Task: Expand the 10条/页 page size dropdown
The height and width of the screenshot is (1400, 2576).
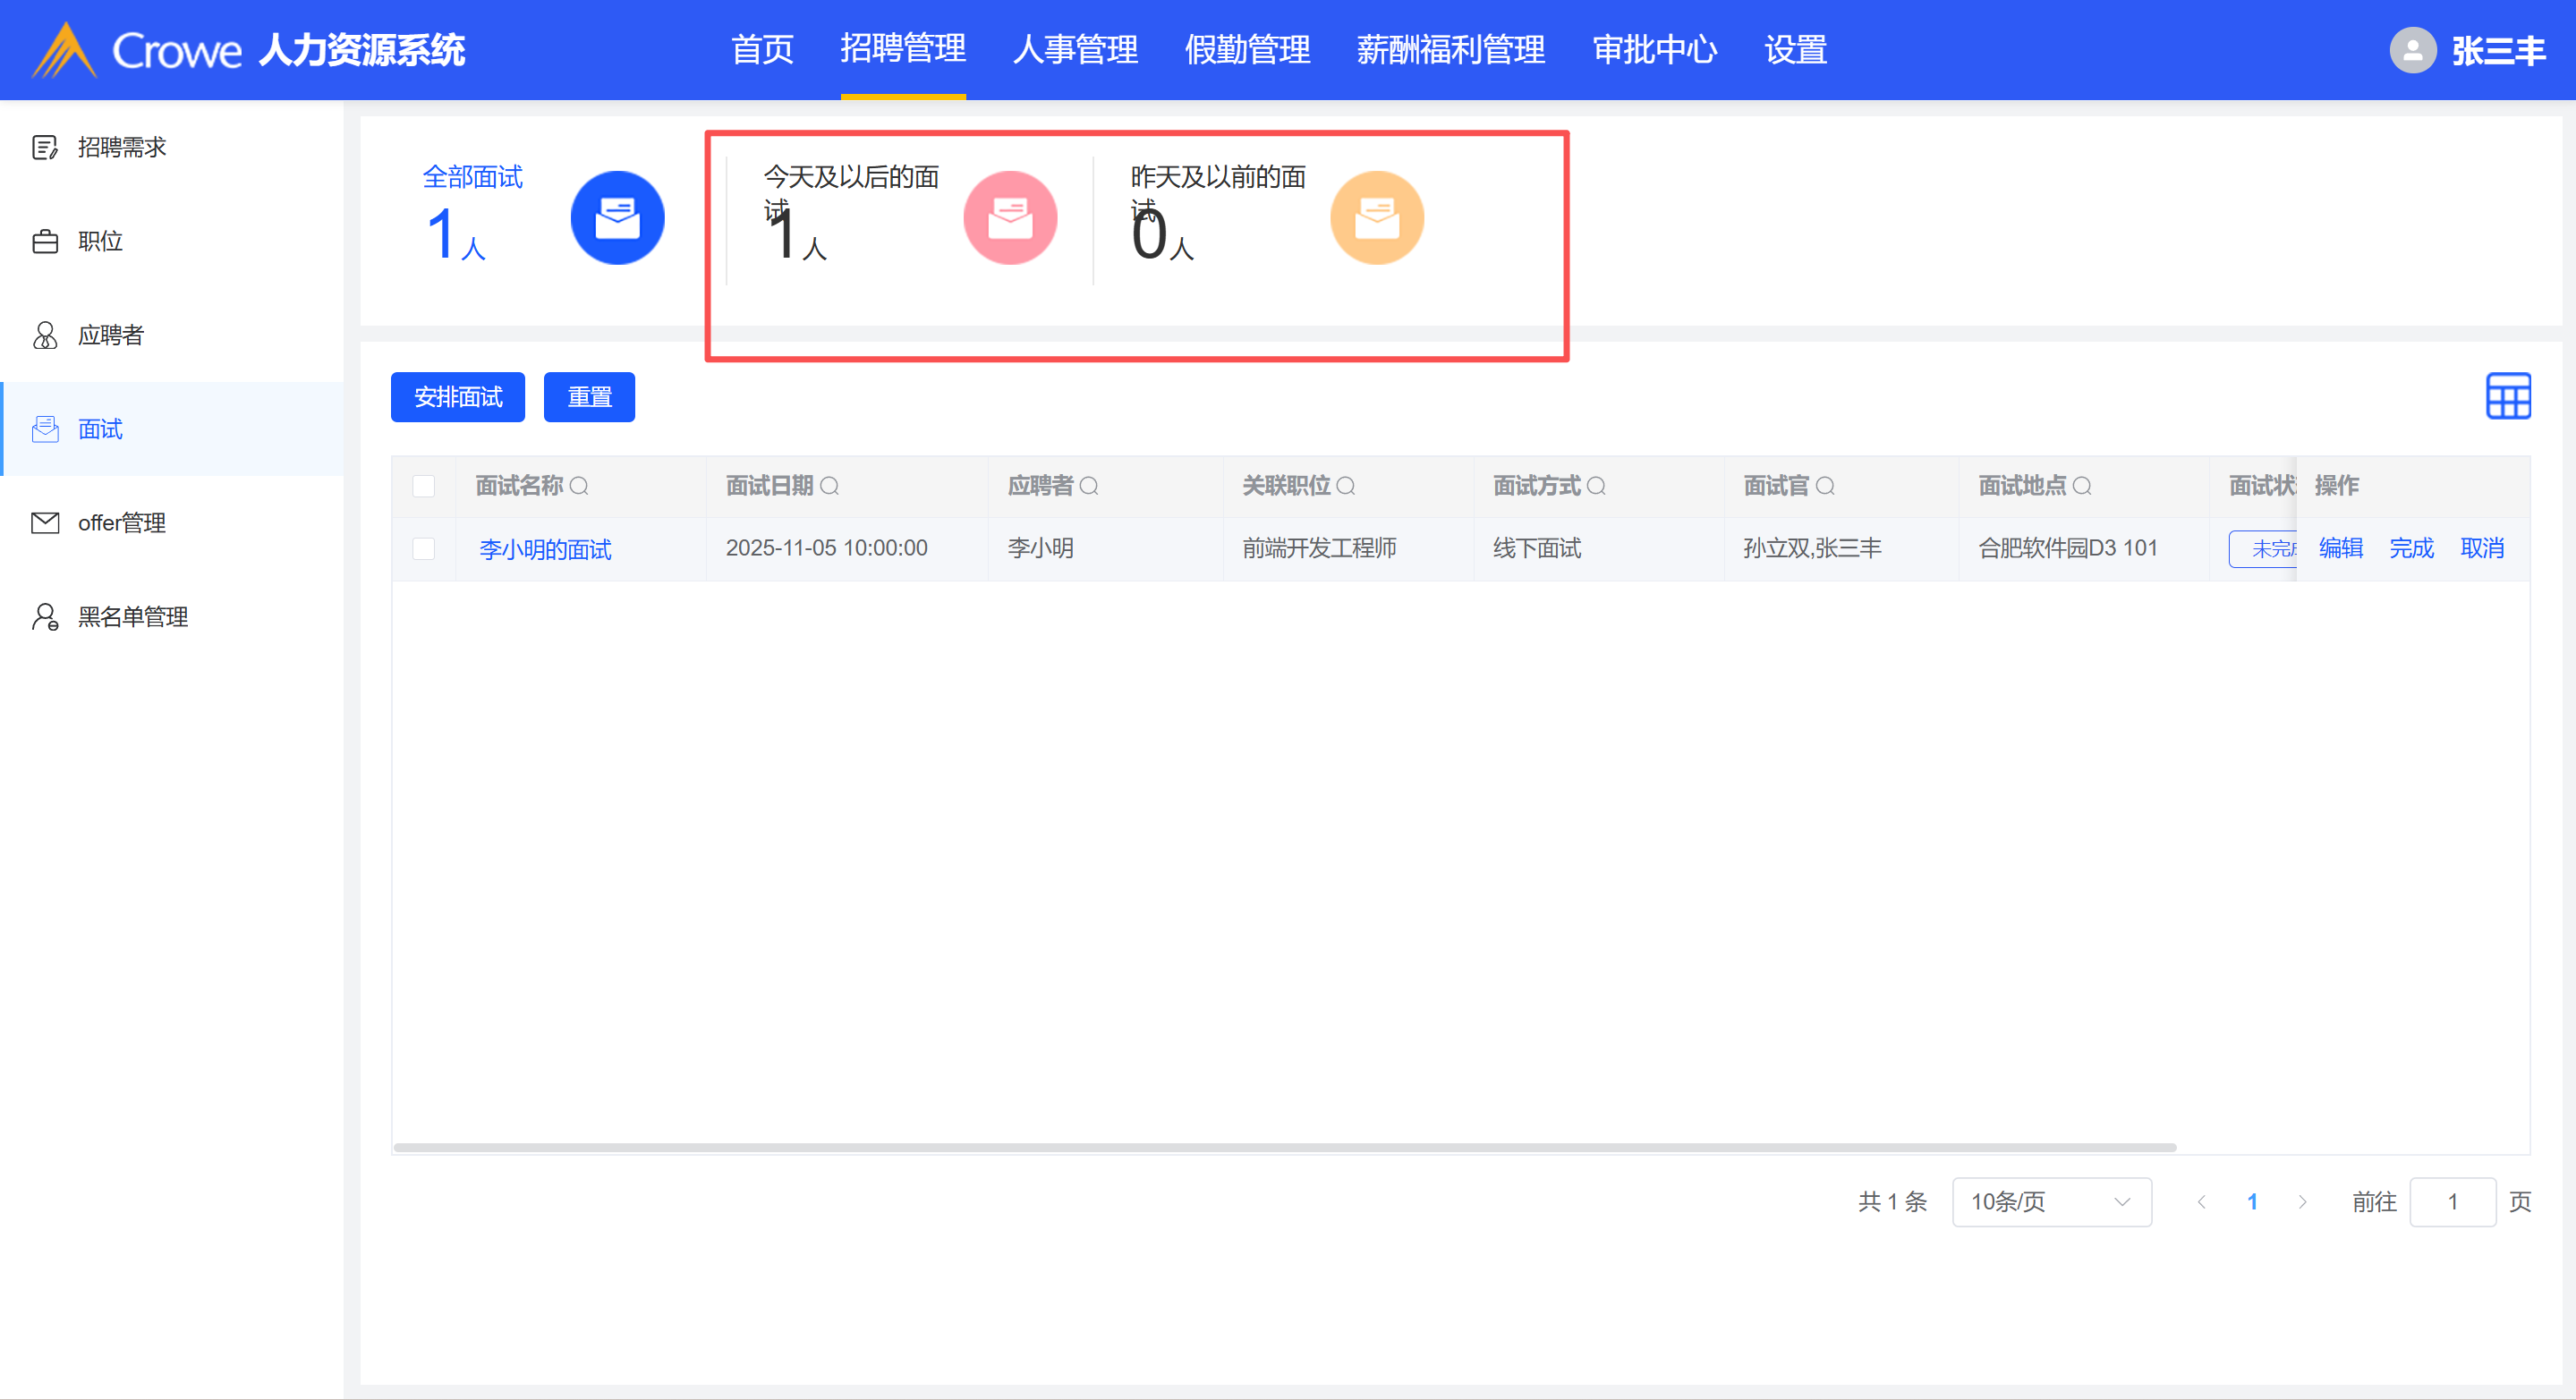Action: (x=2050, y=1202)
